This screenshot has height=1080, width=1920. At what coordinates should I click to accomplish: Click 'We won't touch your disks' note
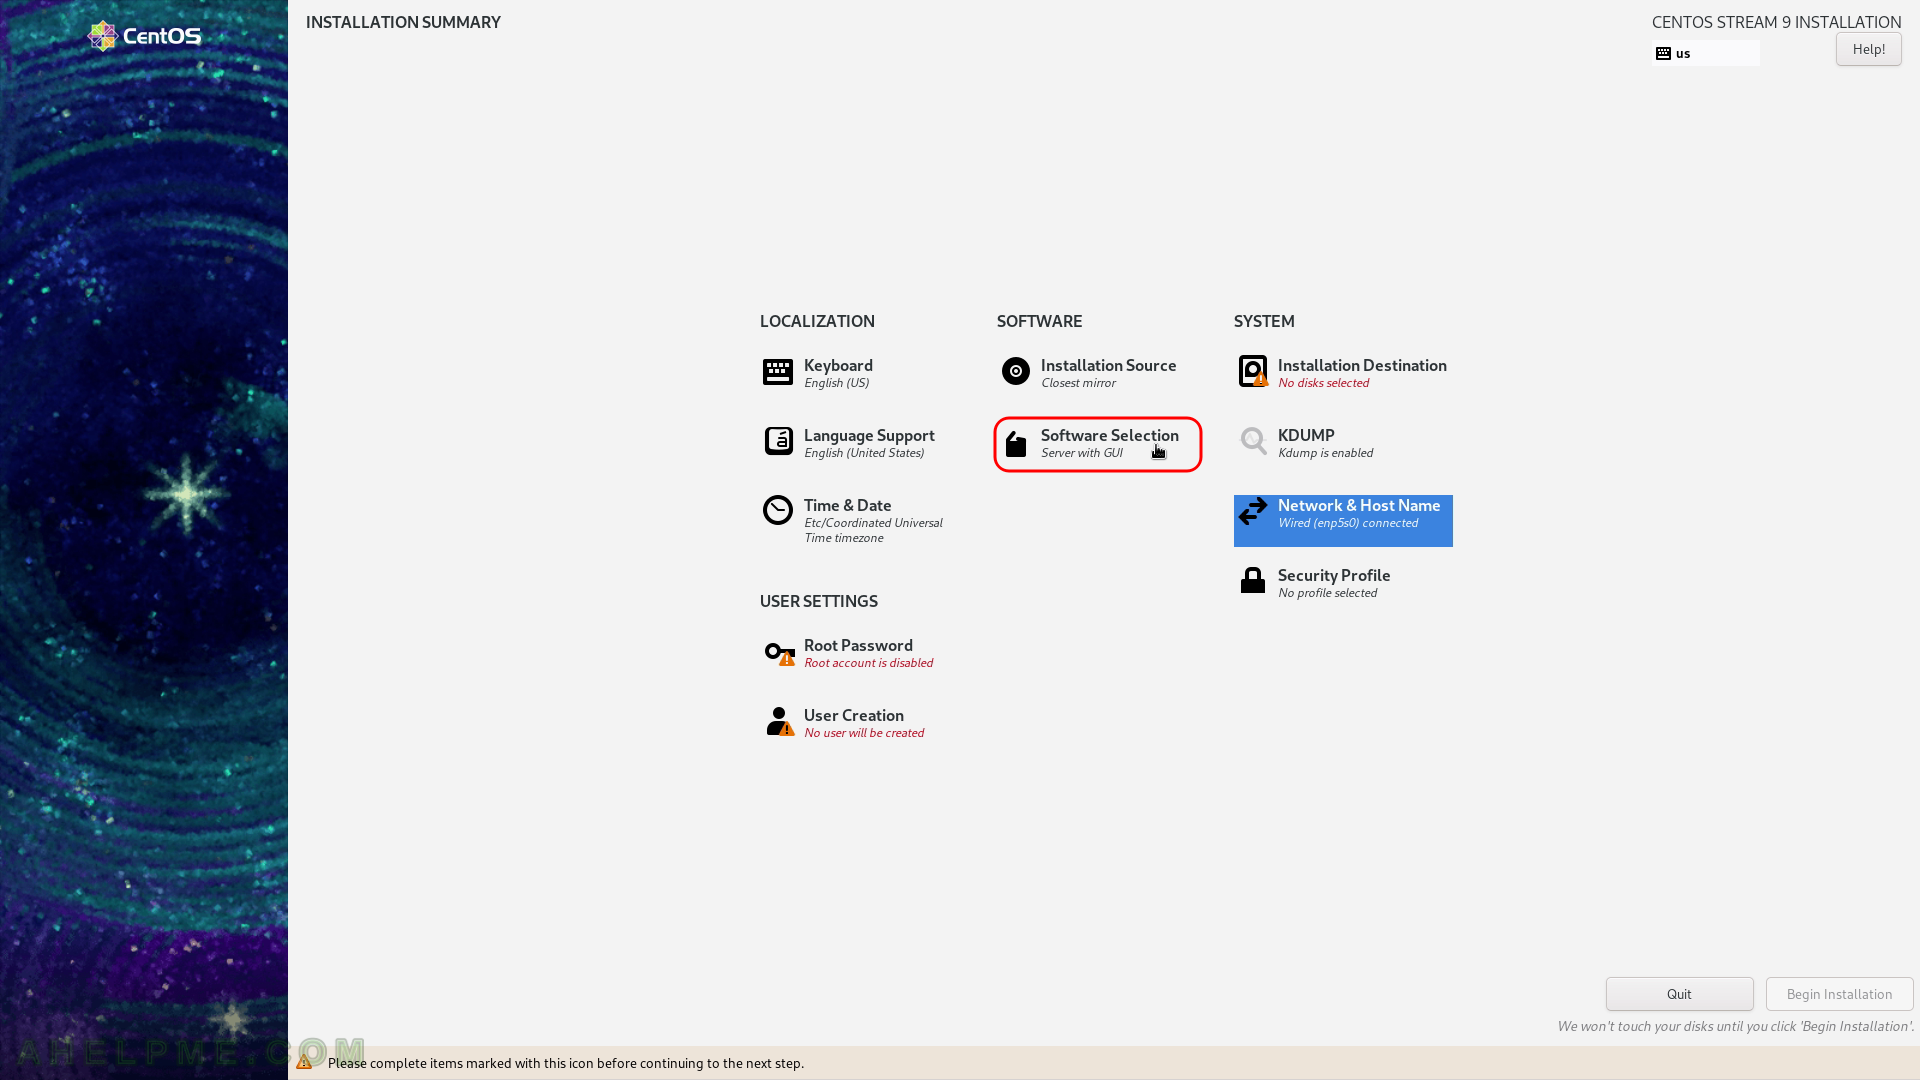pos(1735,1026)
